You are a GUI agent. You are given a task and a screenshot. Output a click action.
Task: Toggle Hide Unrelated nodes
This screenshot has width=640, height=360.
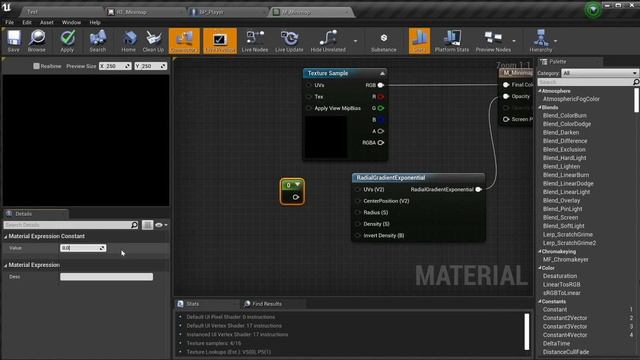pos(328,41)
